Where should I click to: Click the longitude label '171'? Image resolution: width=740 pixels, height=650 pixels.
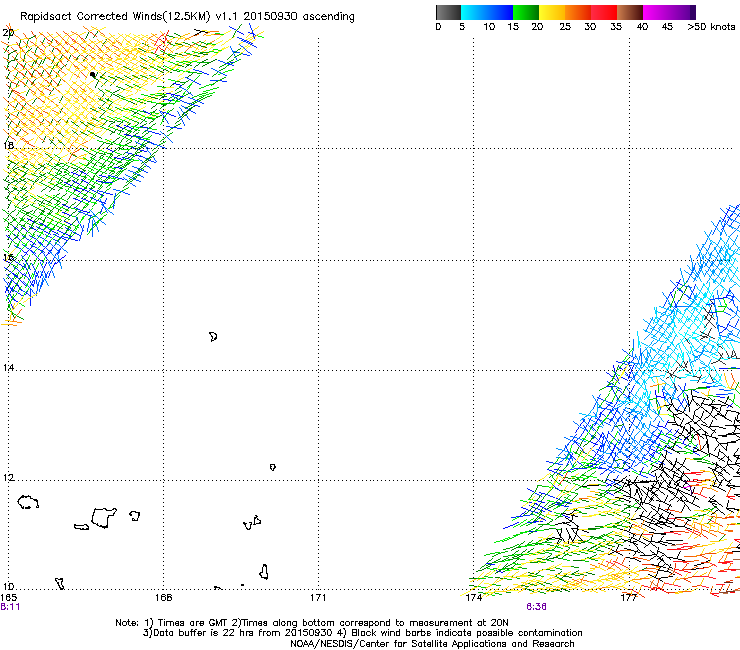point(318,598)
